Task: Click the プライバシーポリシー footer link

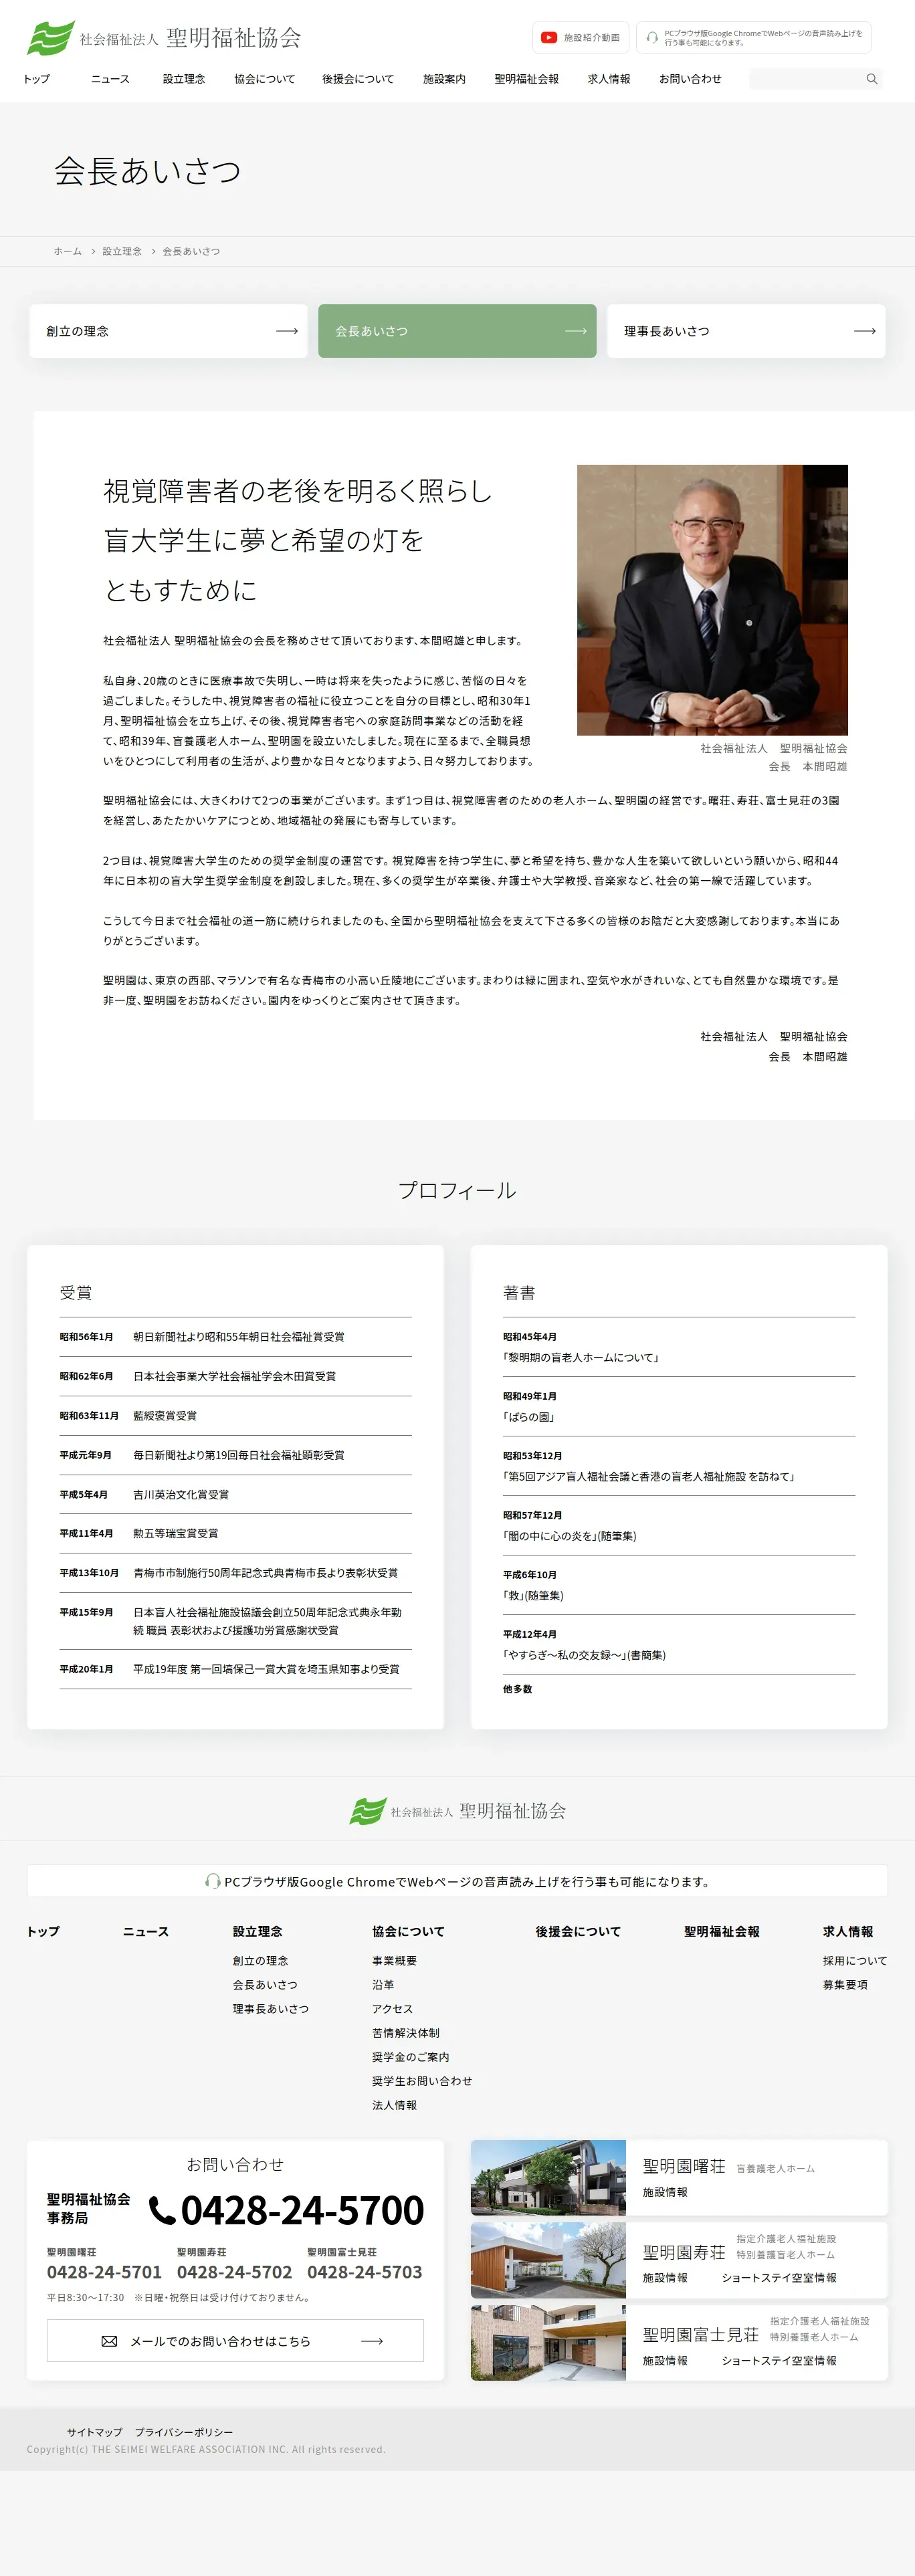Action: 184,2432
